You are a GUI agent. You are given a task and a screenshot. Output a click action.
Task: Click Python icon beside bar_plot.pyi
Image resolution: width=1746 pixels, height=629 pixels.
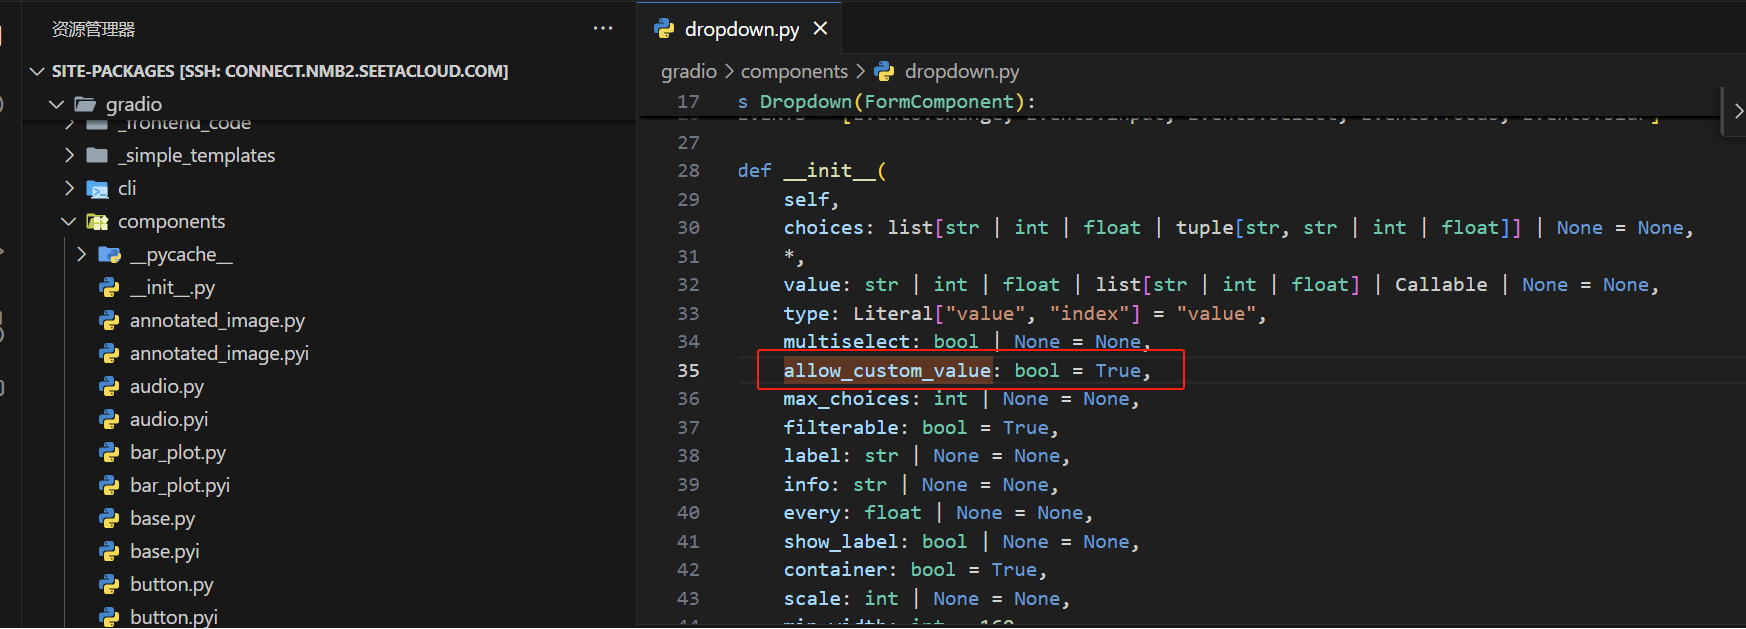(x=109, y=485)
